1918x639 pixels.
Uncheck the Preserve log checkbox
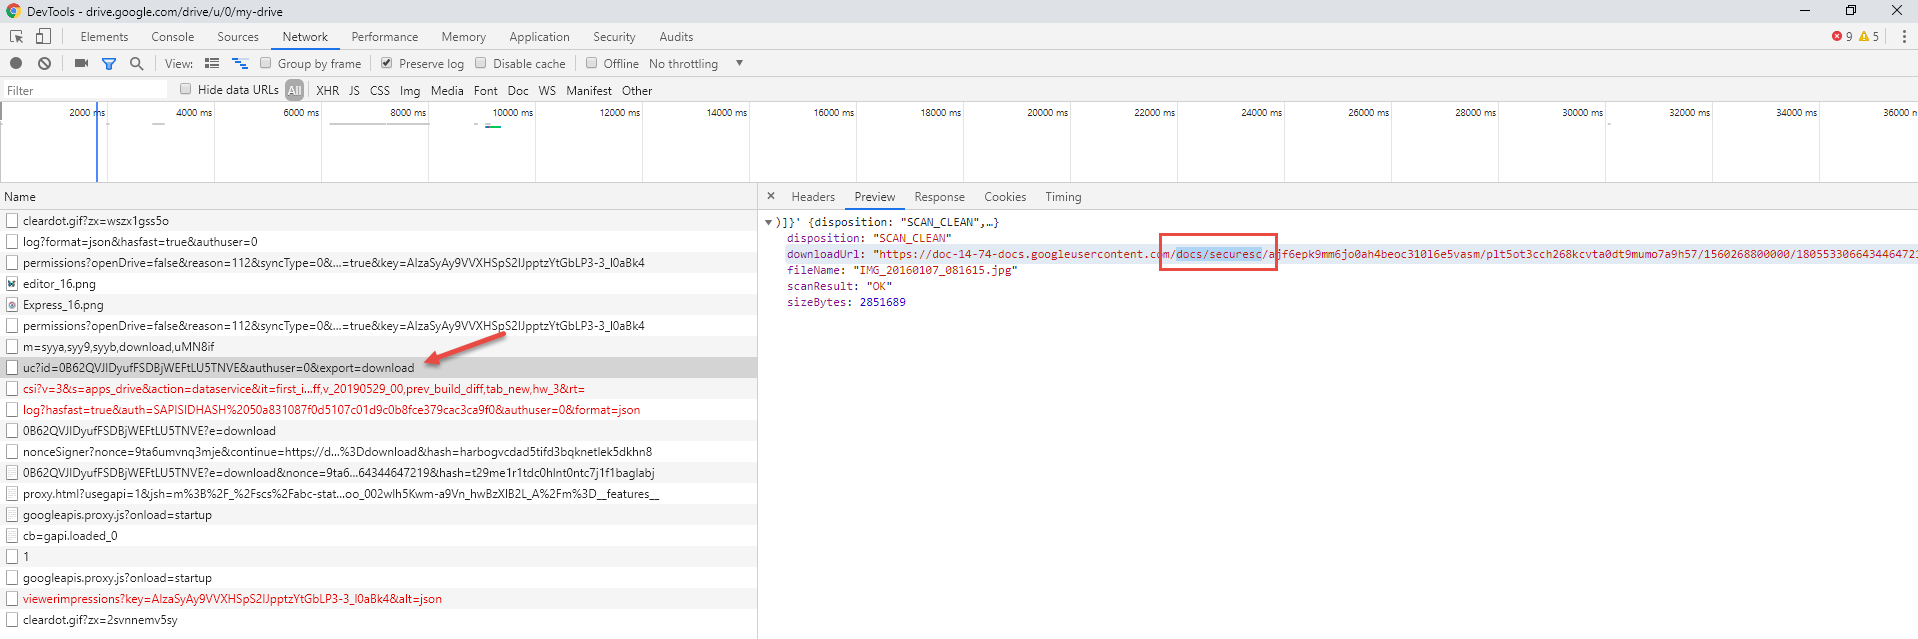click(386, 63)
